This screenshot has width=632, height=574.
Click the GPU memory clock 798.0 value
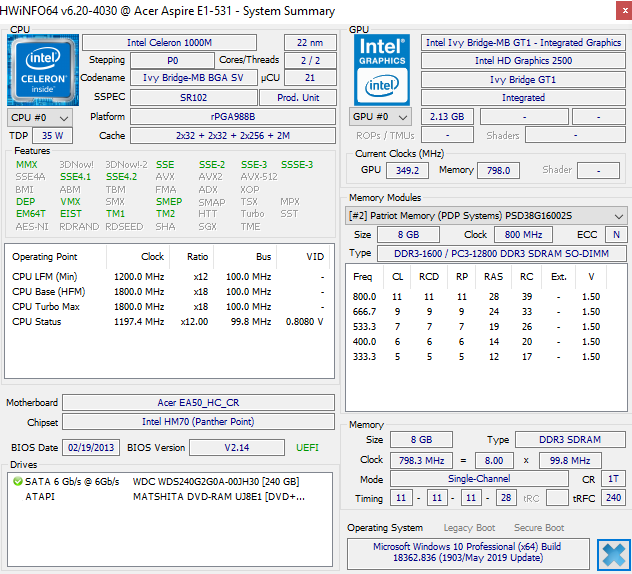[498, 170]
